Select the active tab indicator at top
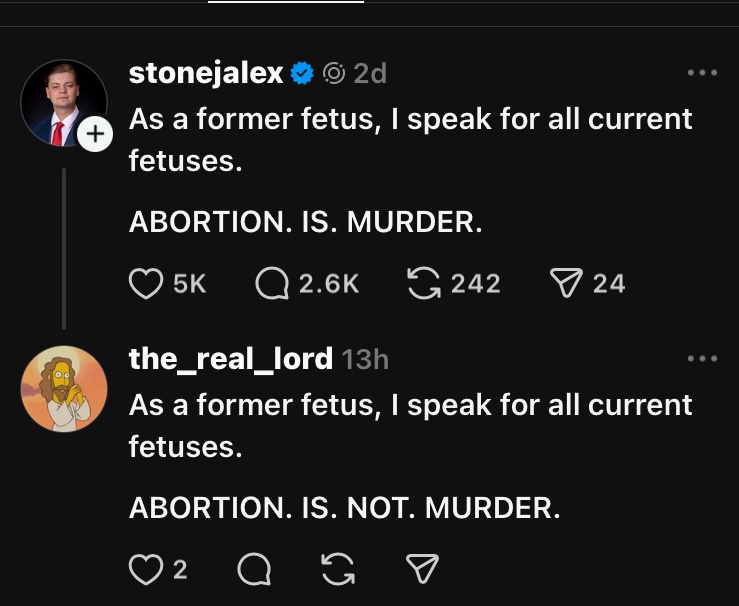This screenshot has width=739, height=606. point(286,3)
